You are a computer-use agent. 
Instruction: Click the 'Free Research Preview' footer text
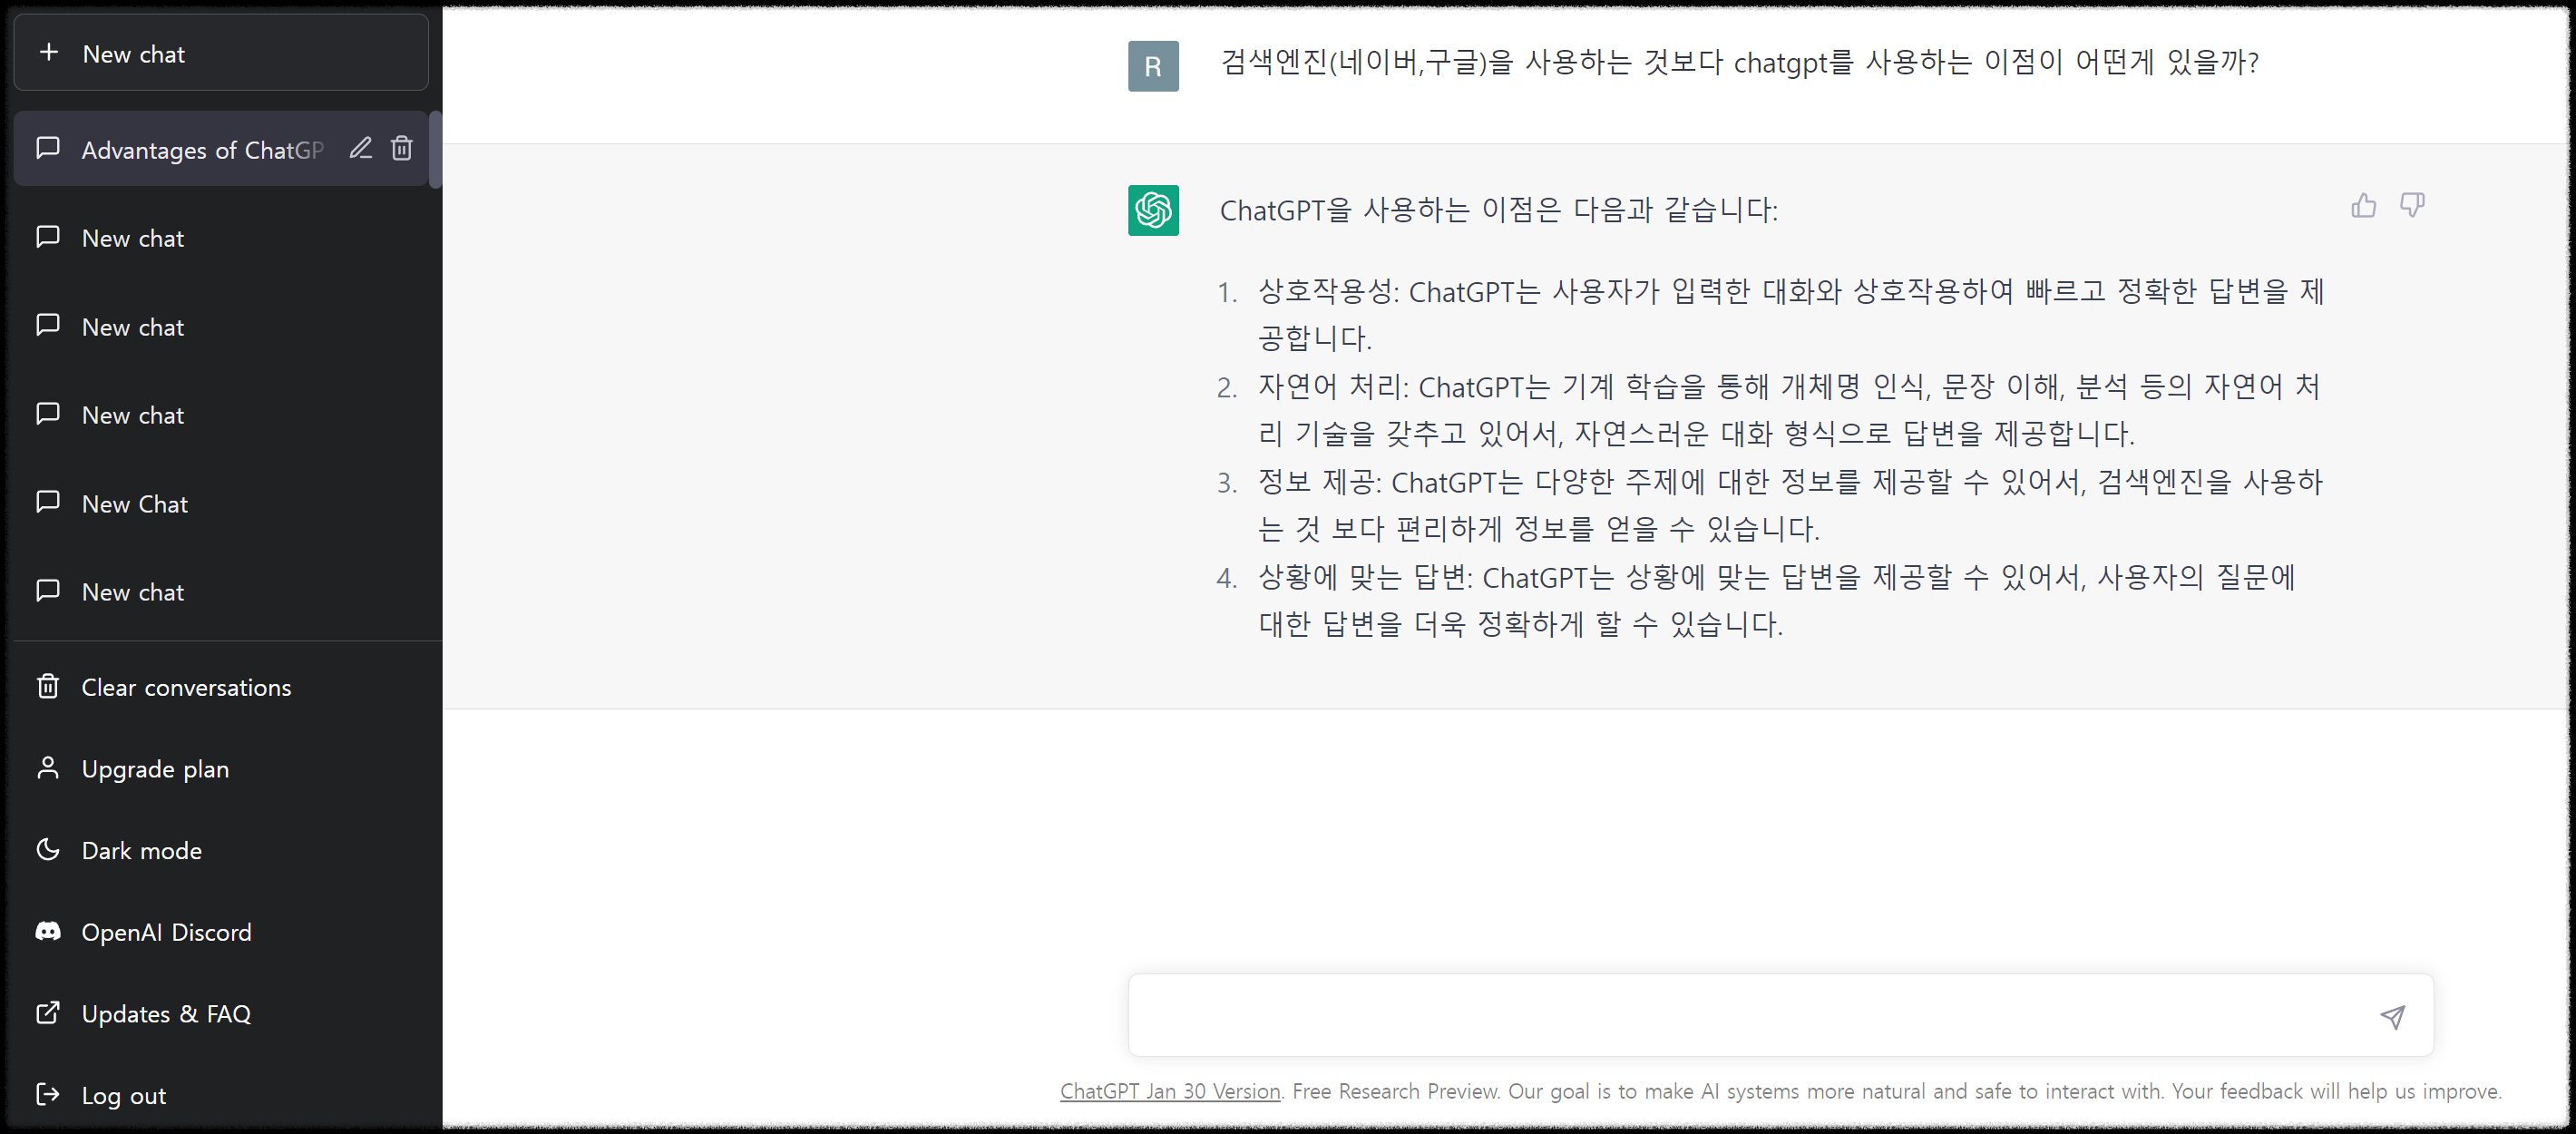1395,1091
